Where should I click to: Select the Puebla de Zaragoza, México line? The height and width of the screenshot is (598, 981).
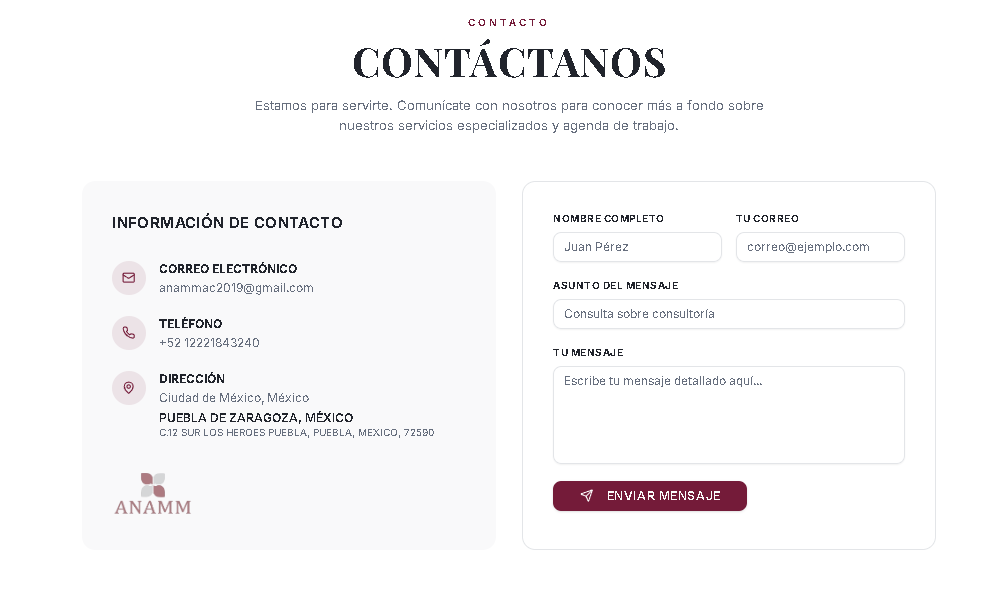coord(256,418)
